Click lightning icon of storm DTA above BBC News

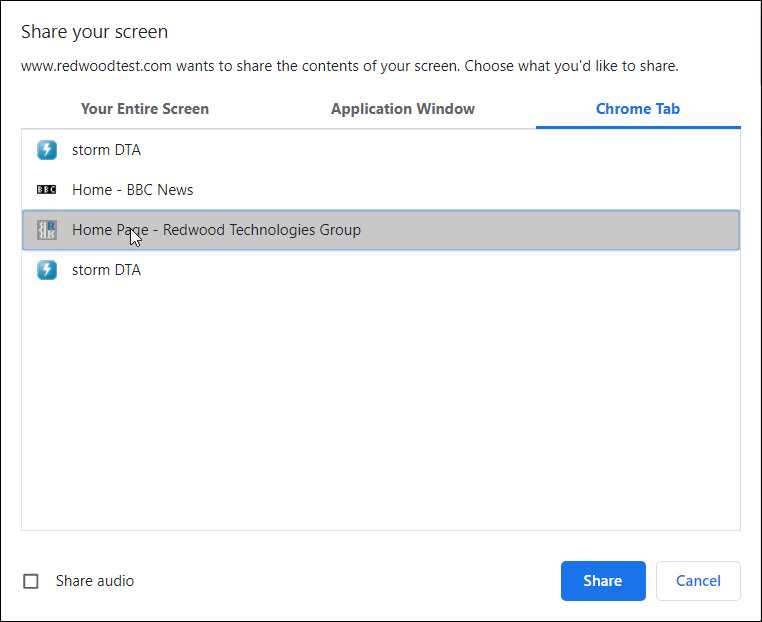pyautogui.click(x=47, y=150)
